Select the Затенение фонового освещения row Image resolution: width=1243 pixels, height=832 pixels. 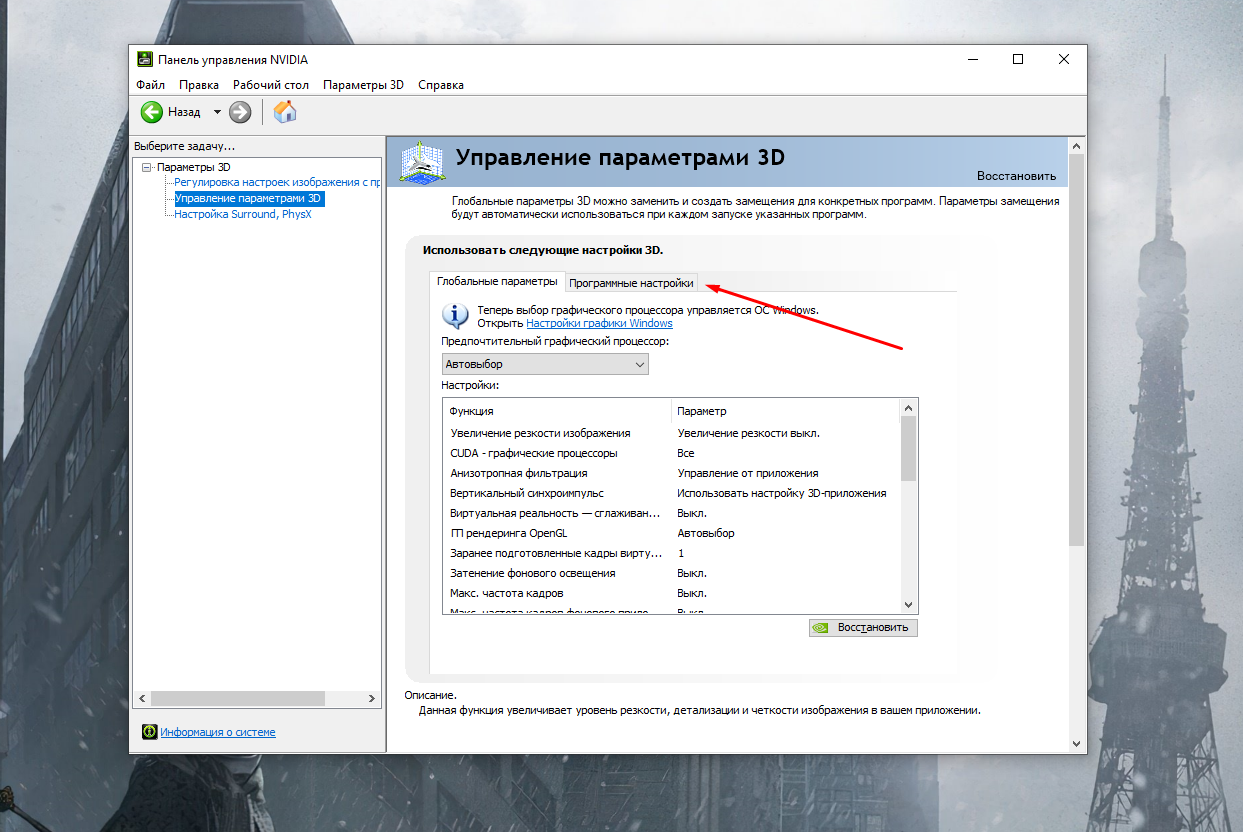click(x=672, y=573)
